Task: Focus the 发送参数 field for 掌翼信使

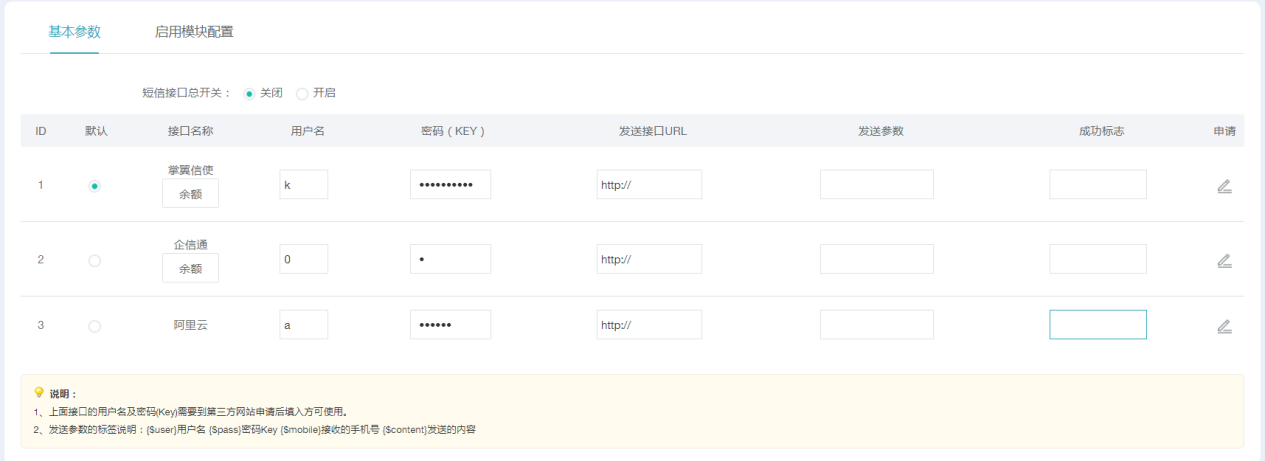Action: (876, 185)
